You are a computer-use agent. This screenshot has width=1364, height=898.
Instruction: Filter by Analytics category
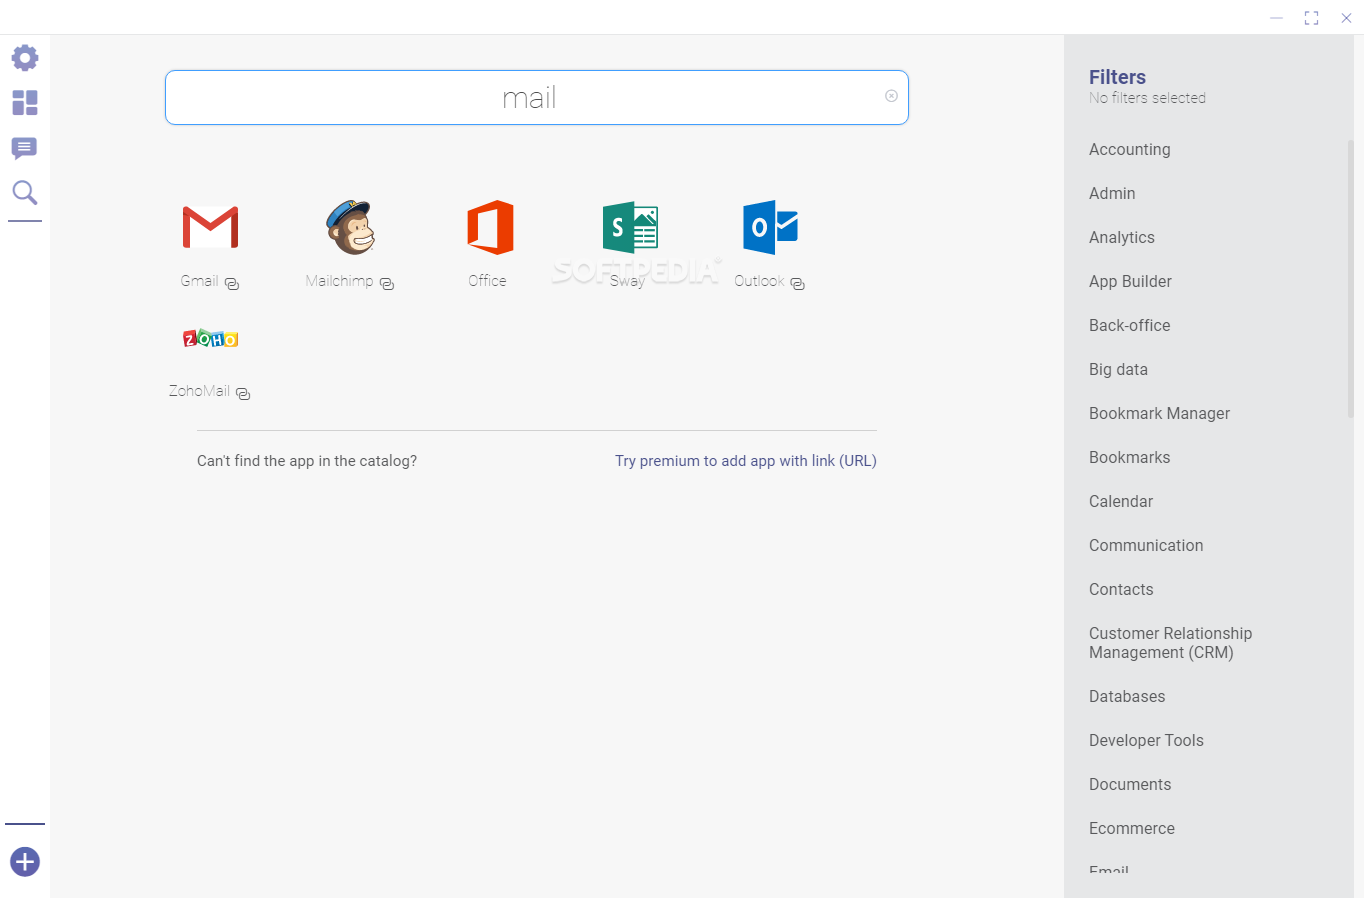[x=1122, y=237]
